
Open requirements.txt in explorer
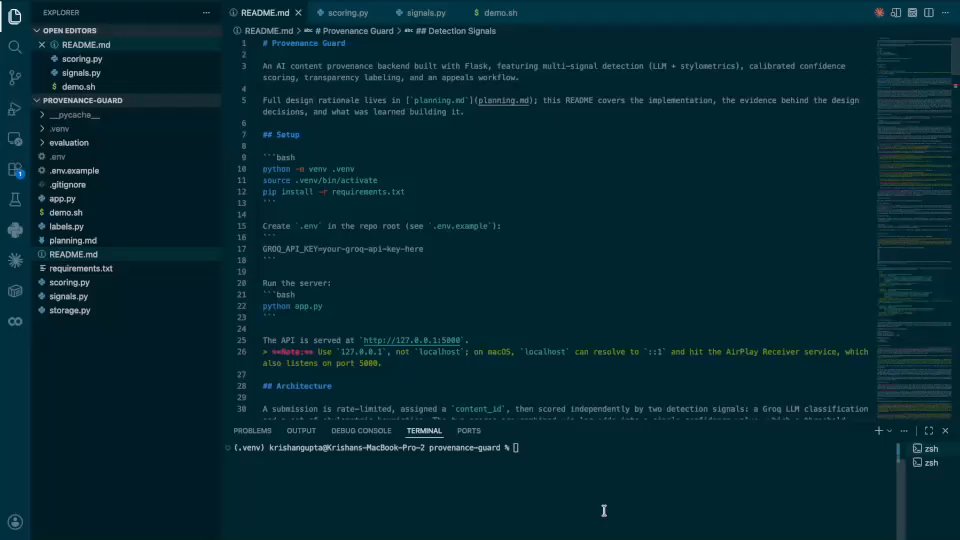(80, 269)
